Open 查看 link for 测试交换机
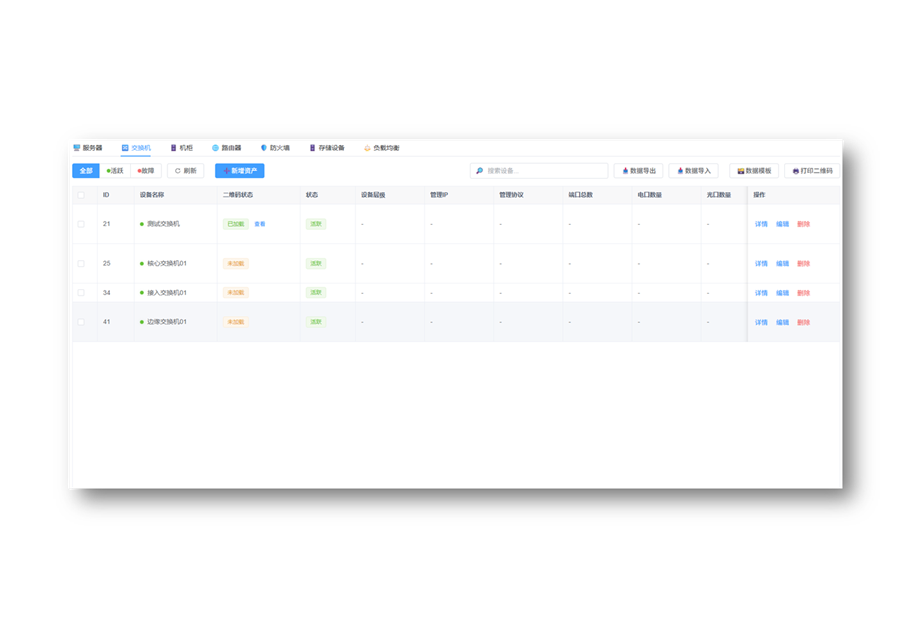This screenshot has width=909, height=624. click(x=260, y=224)
